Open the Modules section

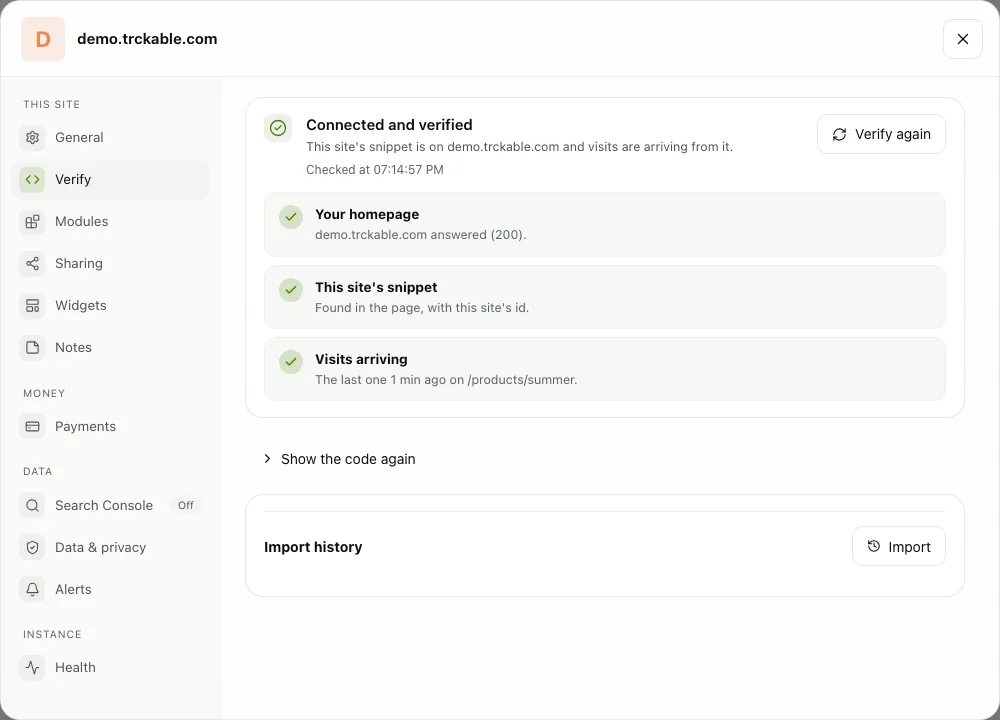point(110,221)
